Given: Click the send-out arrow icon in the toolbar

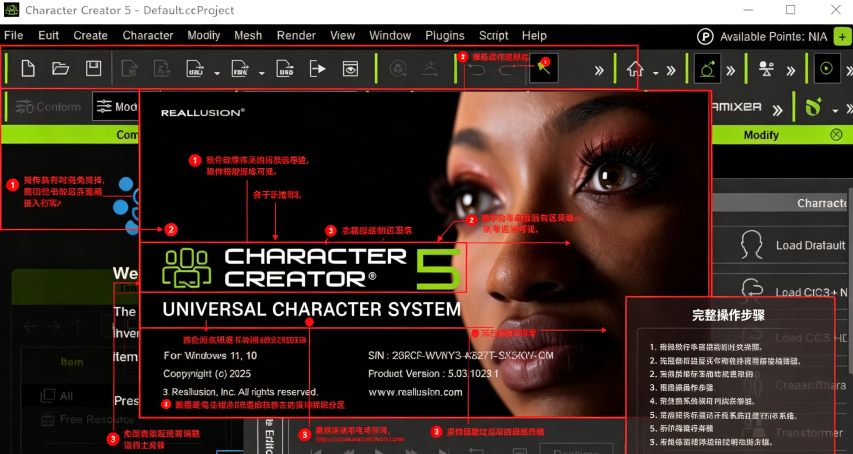Looking at the screenshot, I should coord(318,69).
